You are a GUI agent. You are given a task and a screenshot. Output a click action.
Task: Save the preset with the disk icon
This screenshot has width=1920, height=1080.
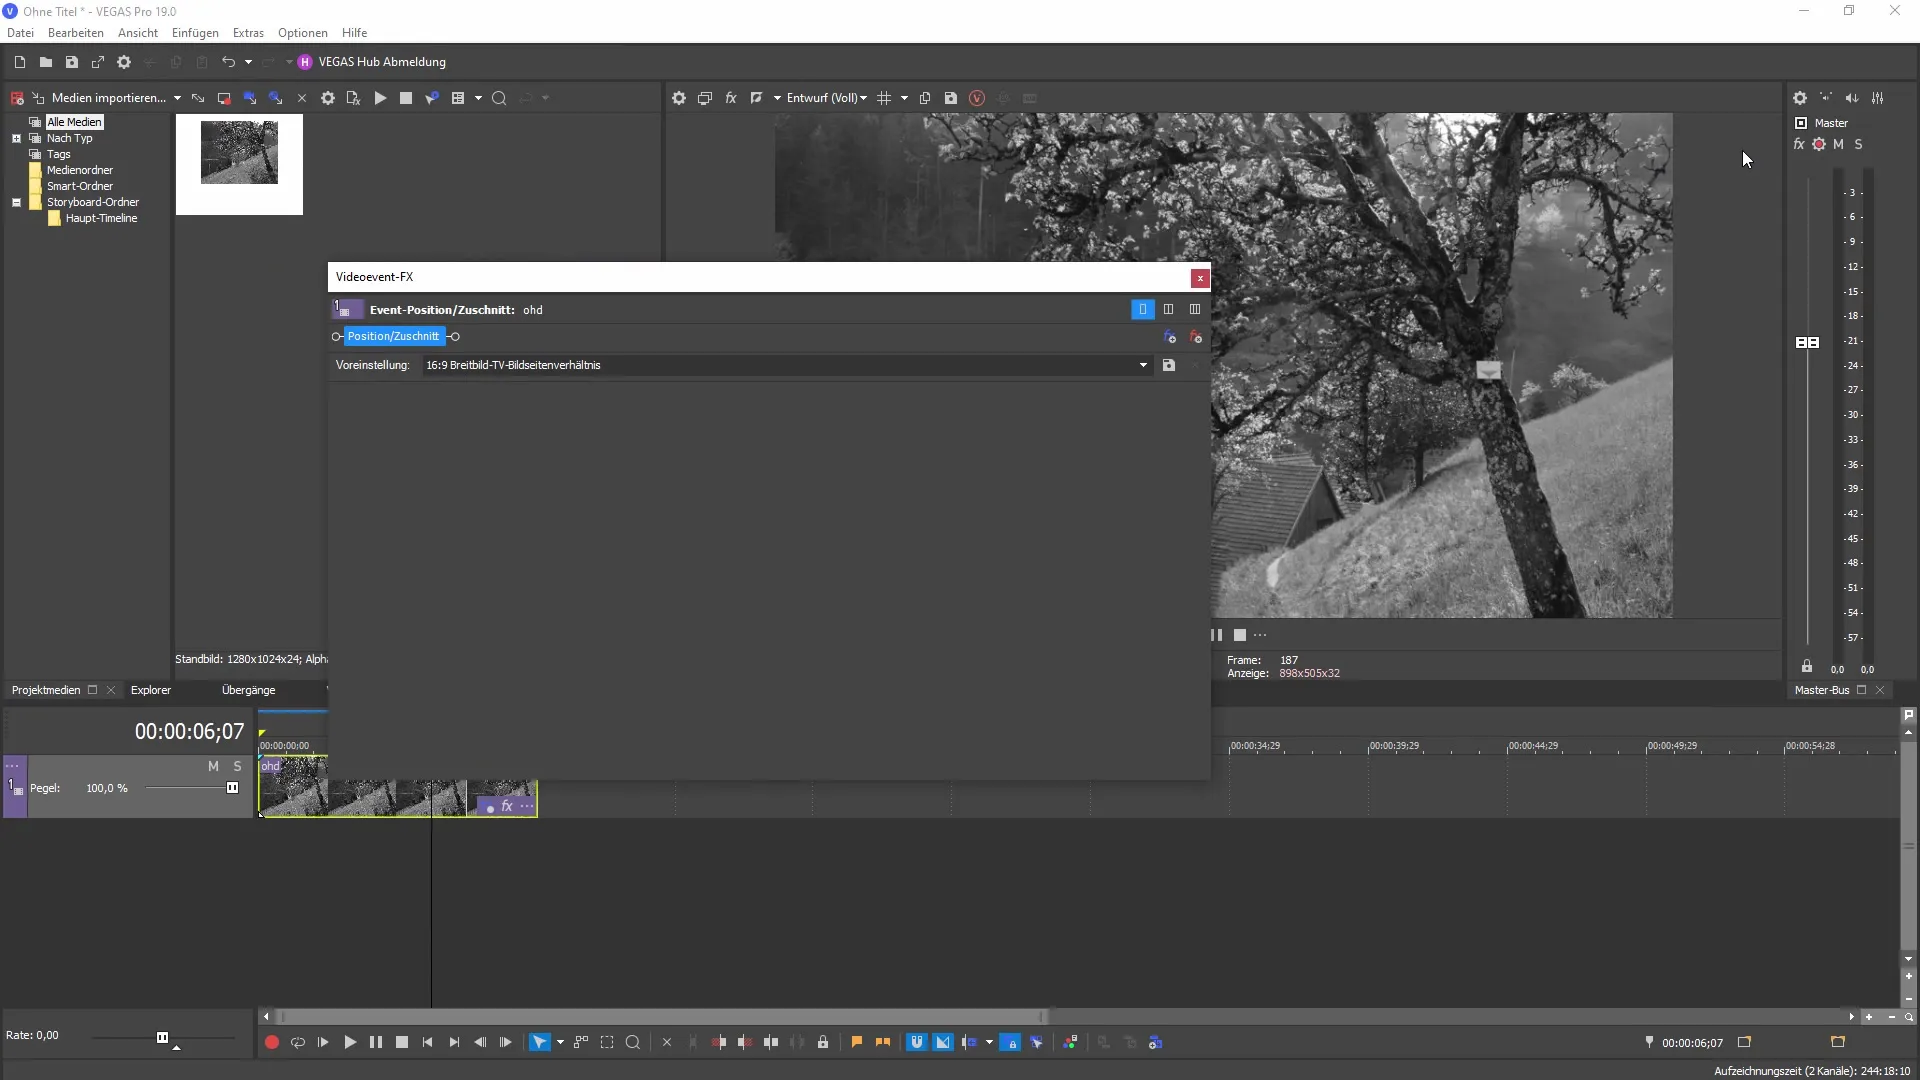pos(1169,365)
